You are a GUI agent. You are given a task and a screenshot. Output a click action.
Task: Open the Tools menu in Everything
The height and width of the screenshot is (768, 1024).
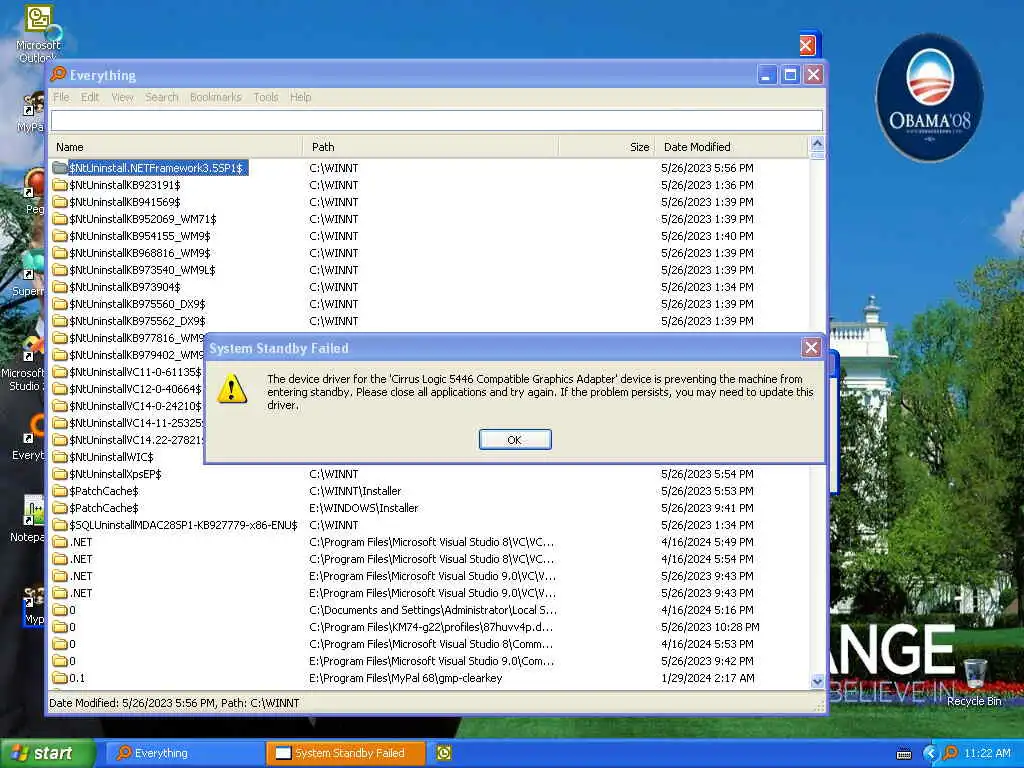(266, 97)
